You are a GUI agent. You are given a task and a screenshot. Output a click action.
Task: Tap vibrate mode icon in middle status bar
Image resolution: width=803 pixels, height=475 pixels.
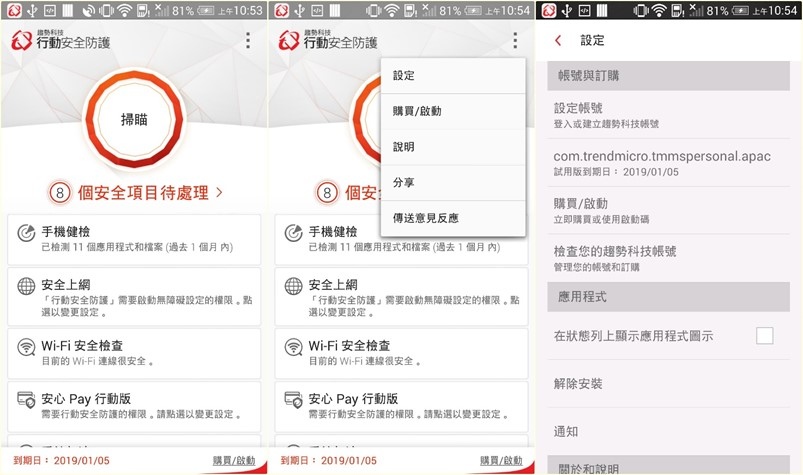pyautogui.click(x=374, y=10)
